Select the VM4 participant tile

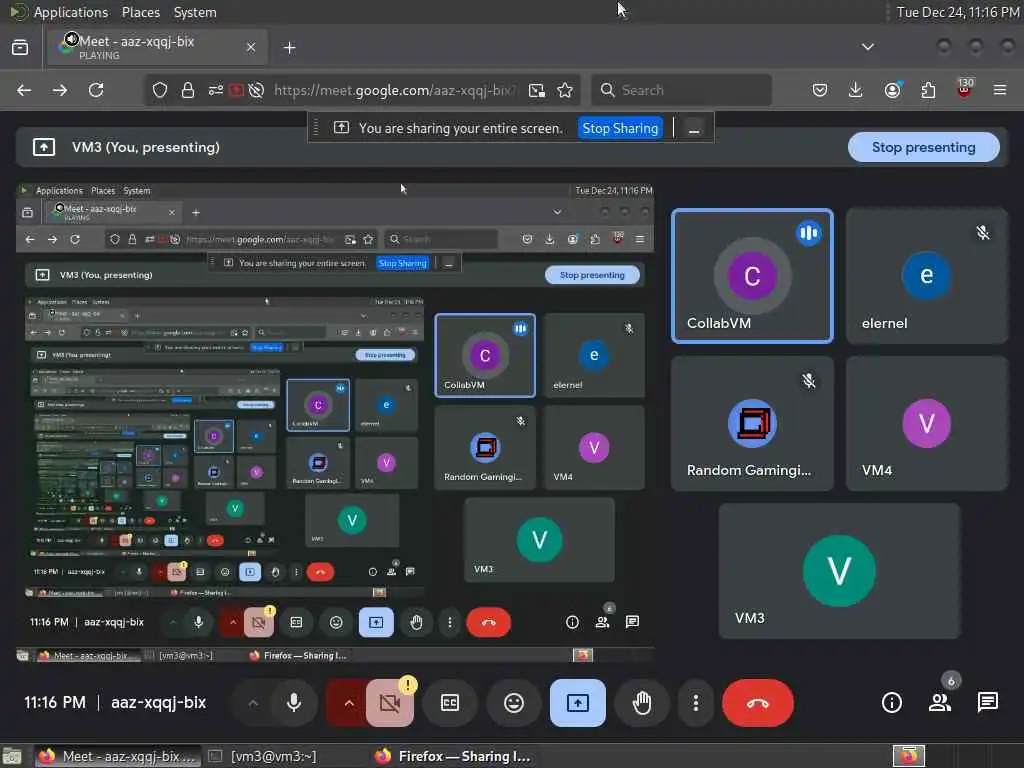click(927, 423)
